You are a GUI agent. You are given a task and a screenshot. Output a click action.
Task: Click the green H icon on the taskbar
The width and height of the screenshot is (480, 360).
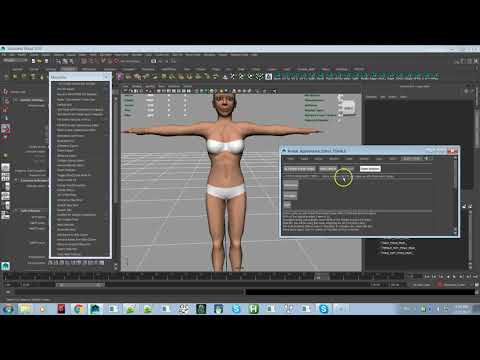click(253, 309)
